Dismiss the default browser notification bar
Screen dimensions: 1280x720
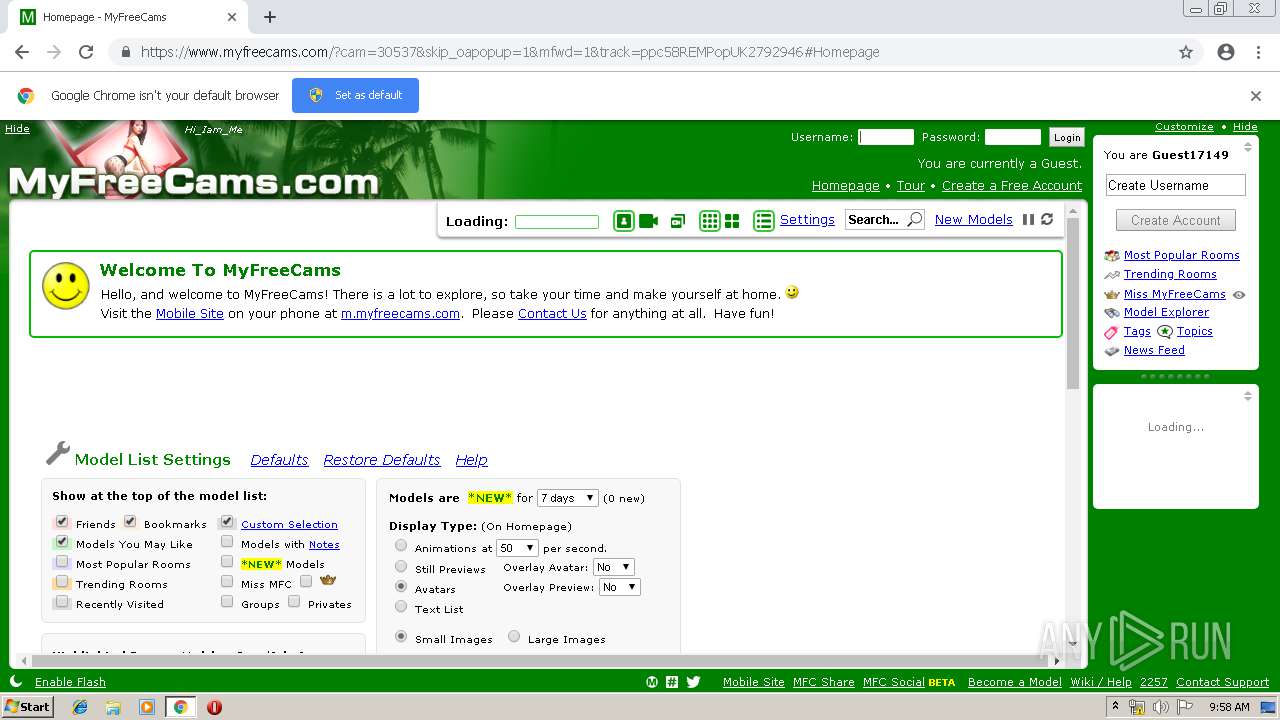tap(1256, 96)
